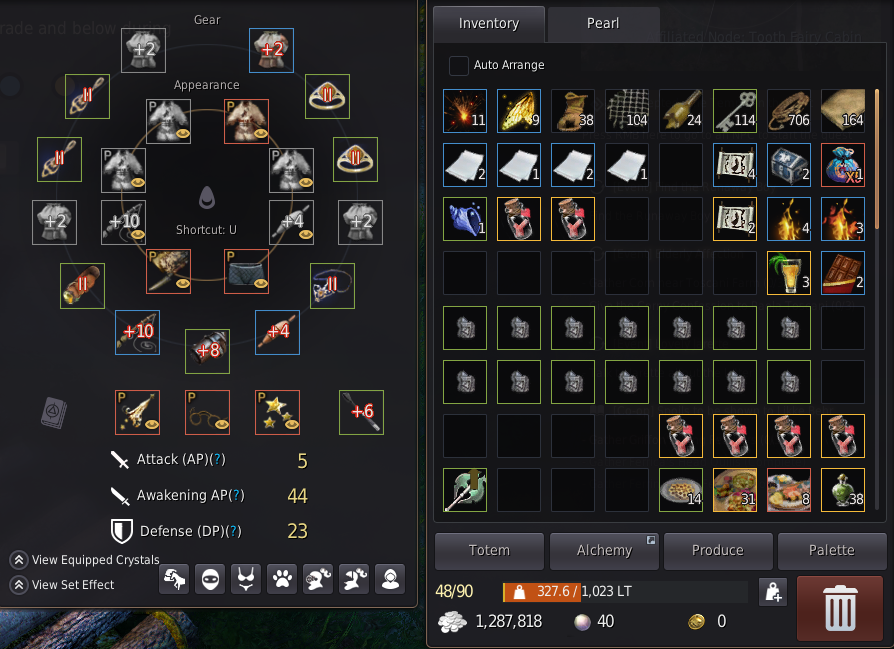Switch to the Inventory tab
The height and width of the screenshot is (649, 894).
click(x=489, y=24)
